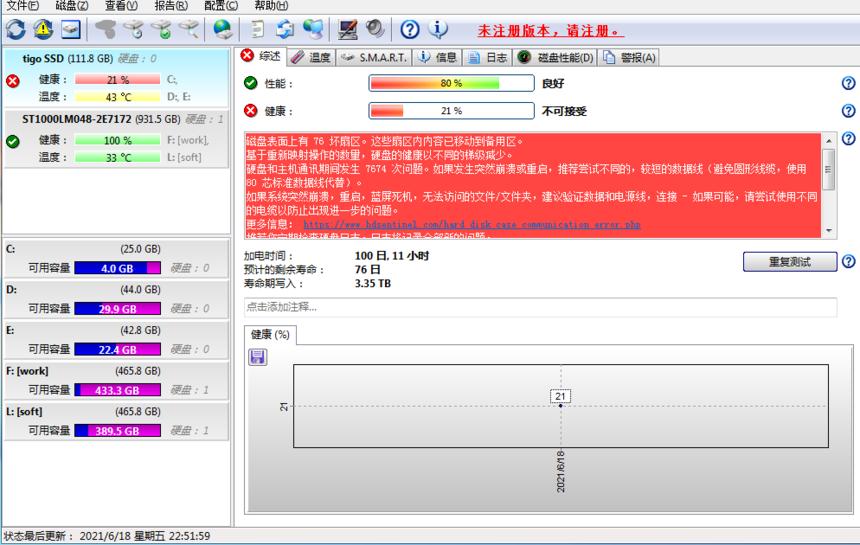Click help icon beside the 性能 bar
This screenshot has width=860, height=545.
[848, 83]
